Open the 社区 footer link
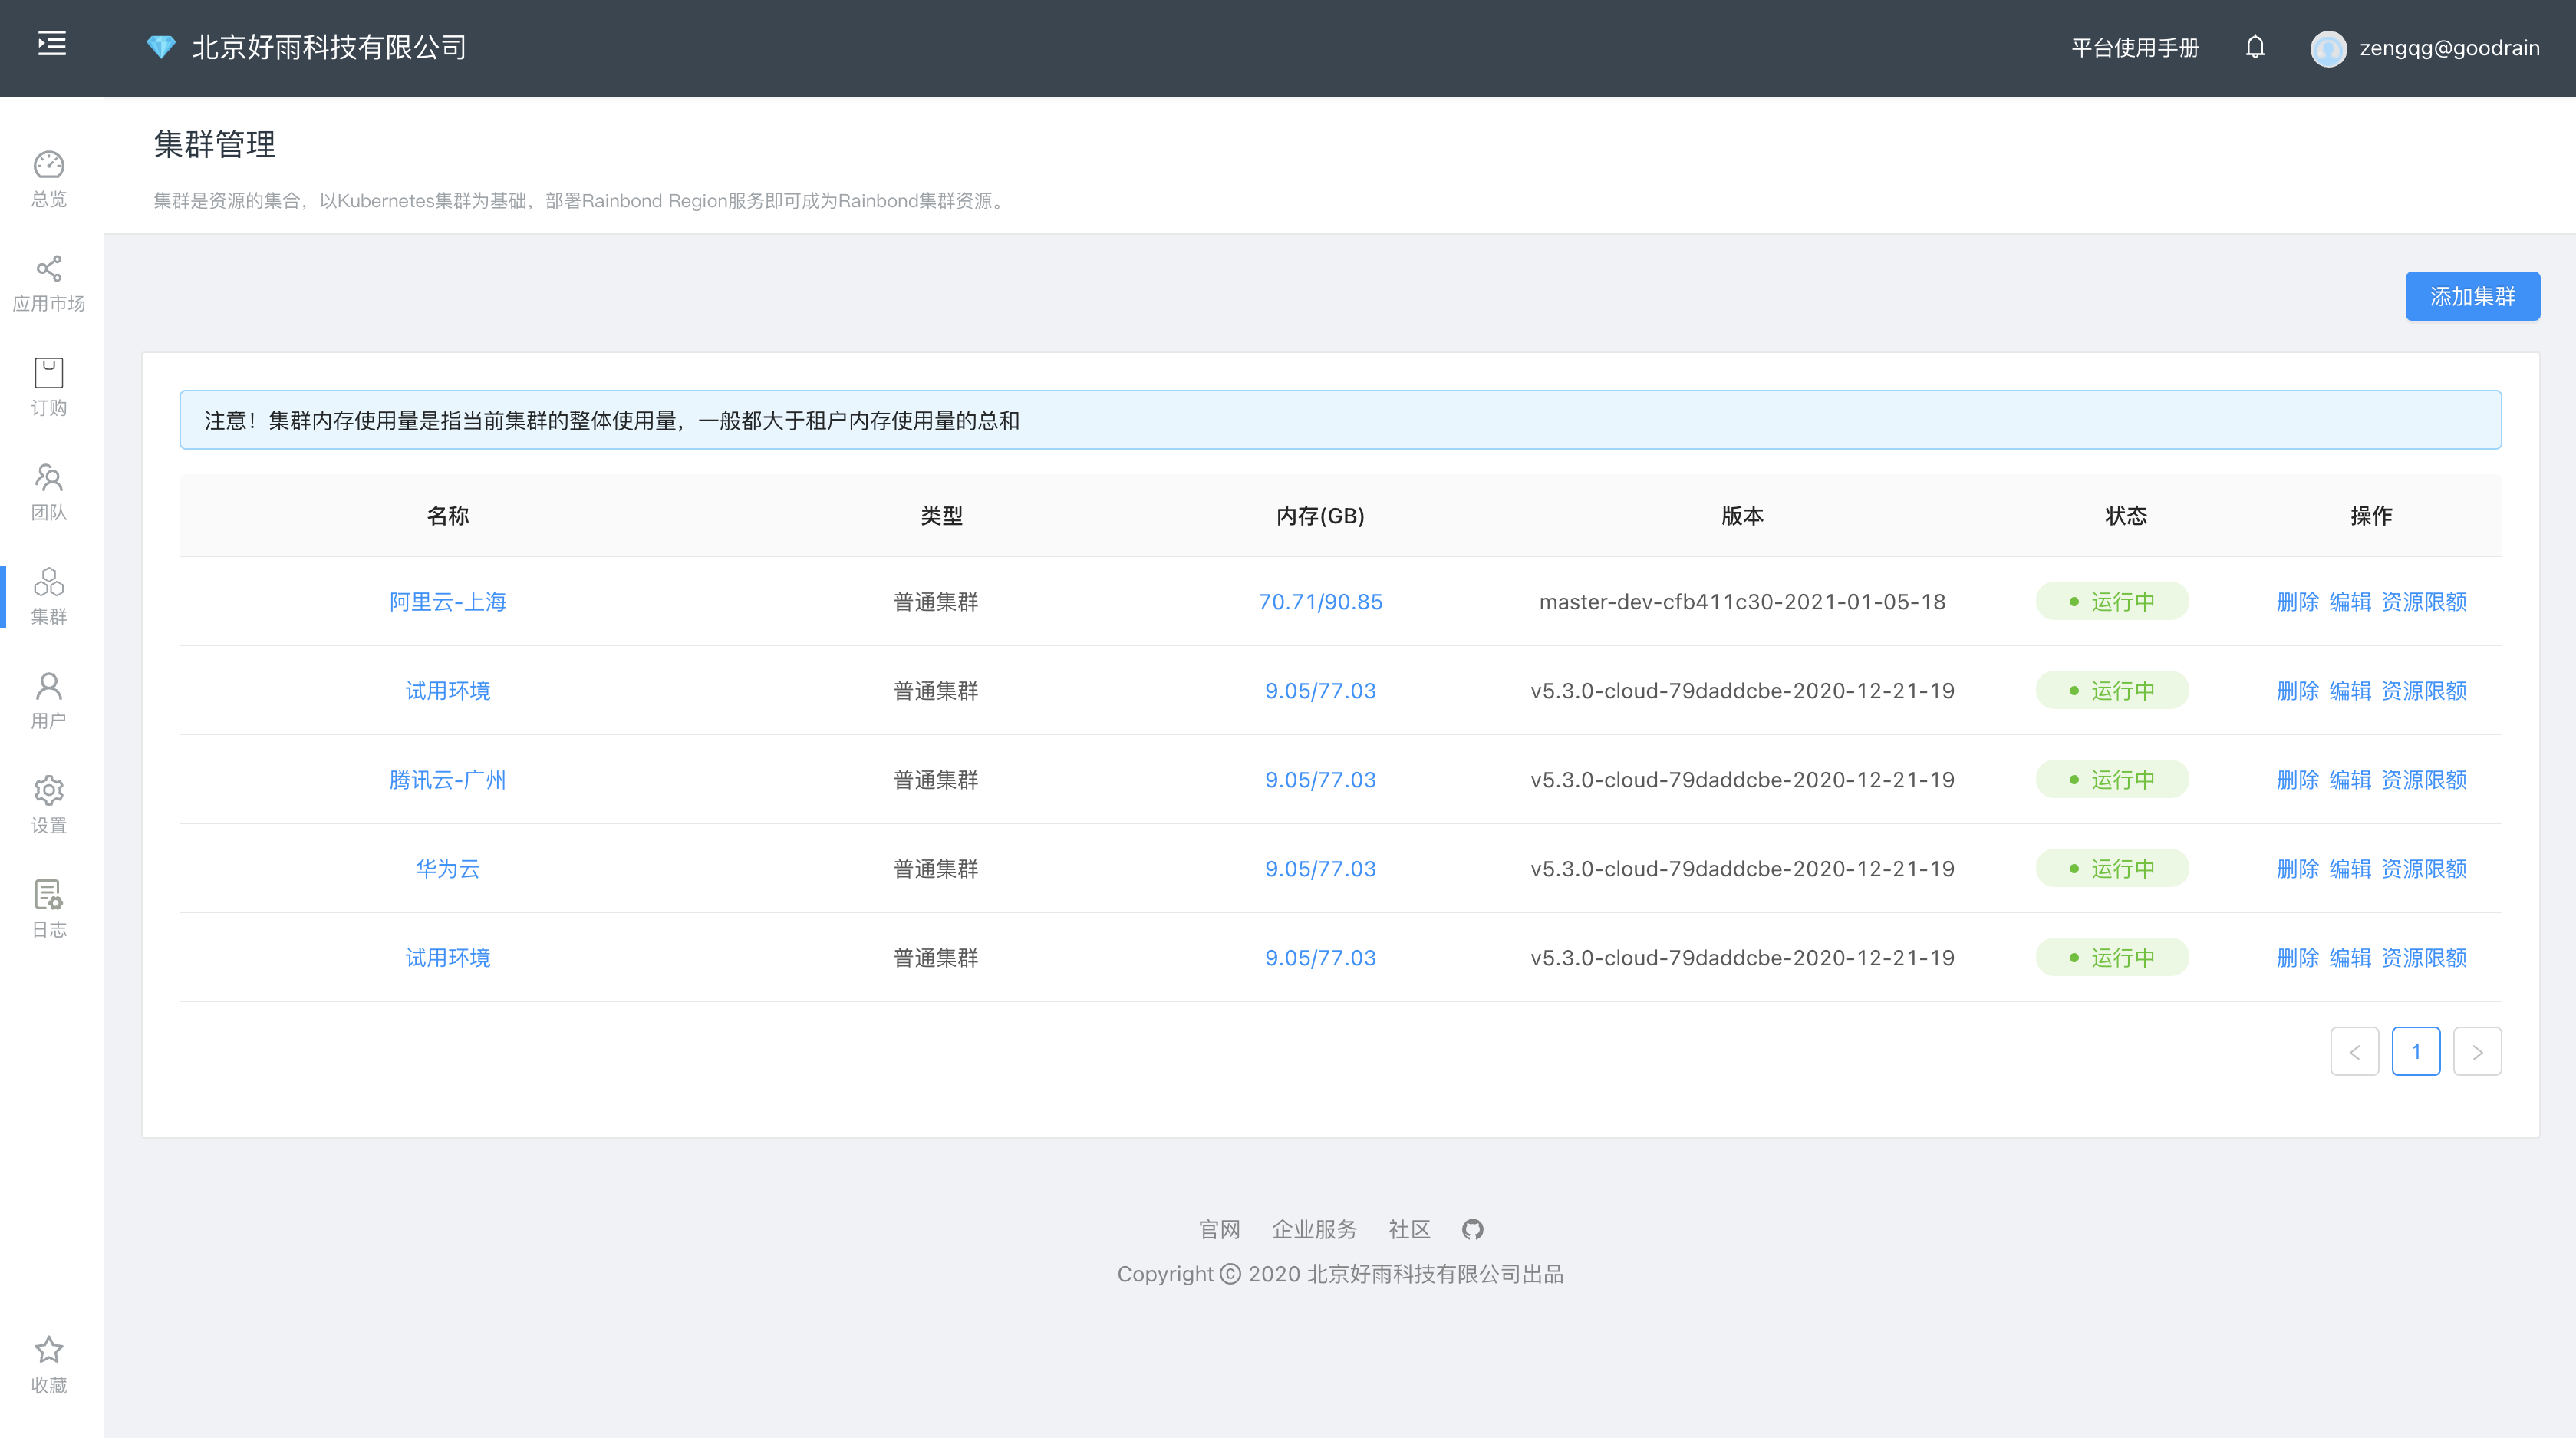Image resolution: width=2576 pixels, height=1438 pixels. pos(1409,1229)
